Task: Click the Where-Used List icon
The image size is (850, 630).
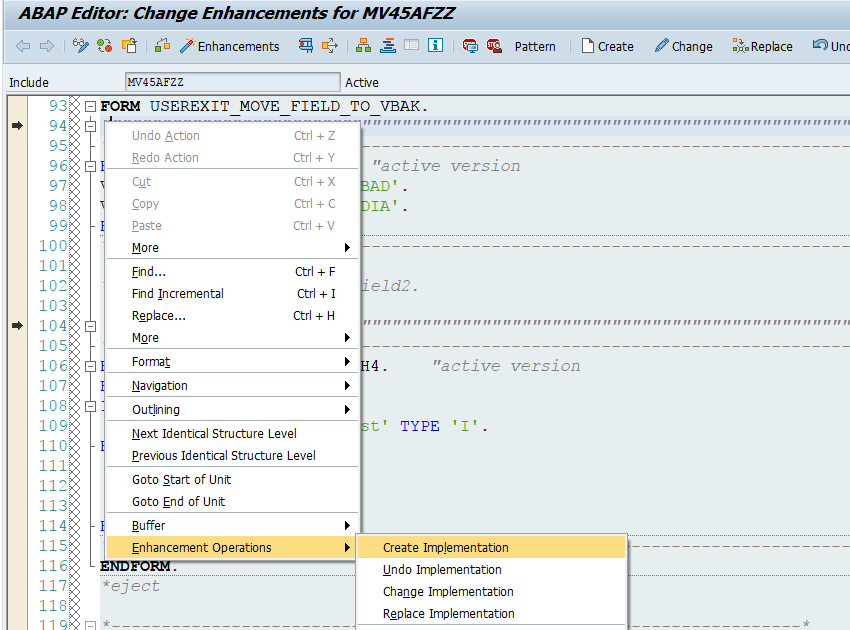Action: [363, 45]
